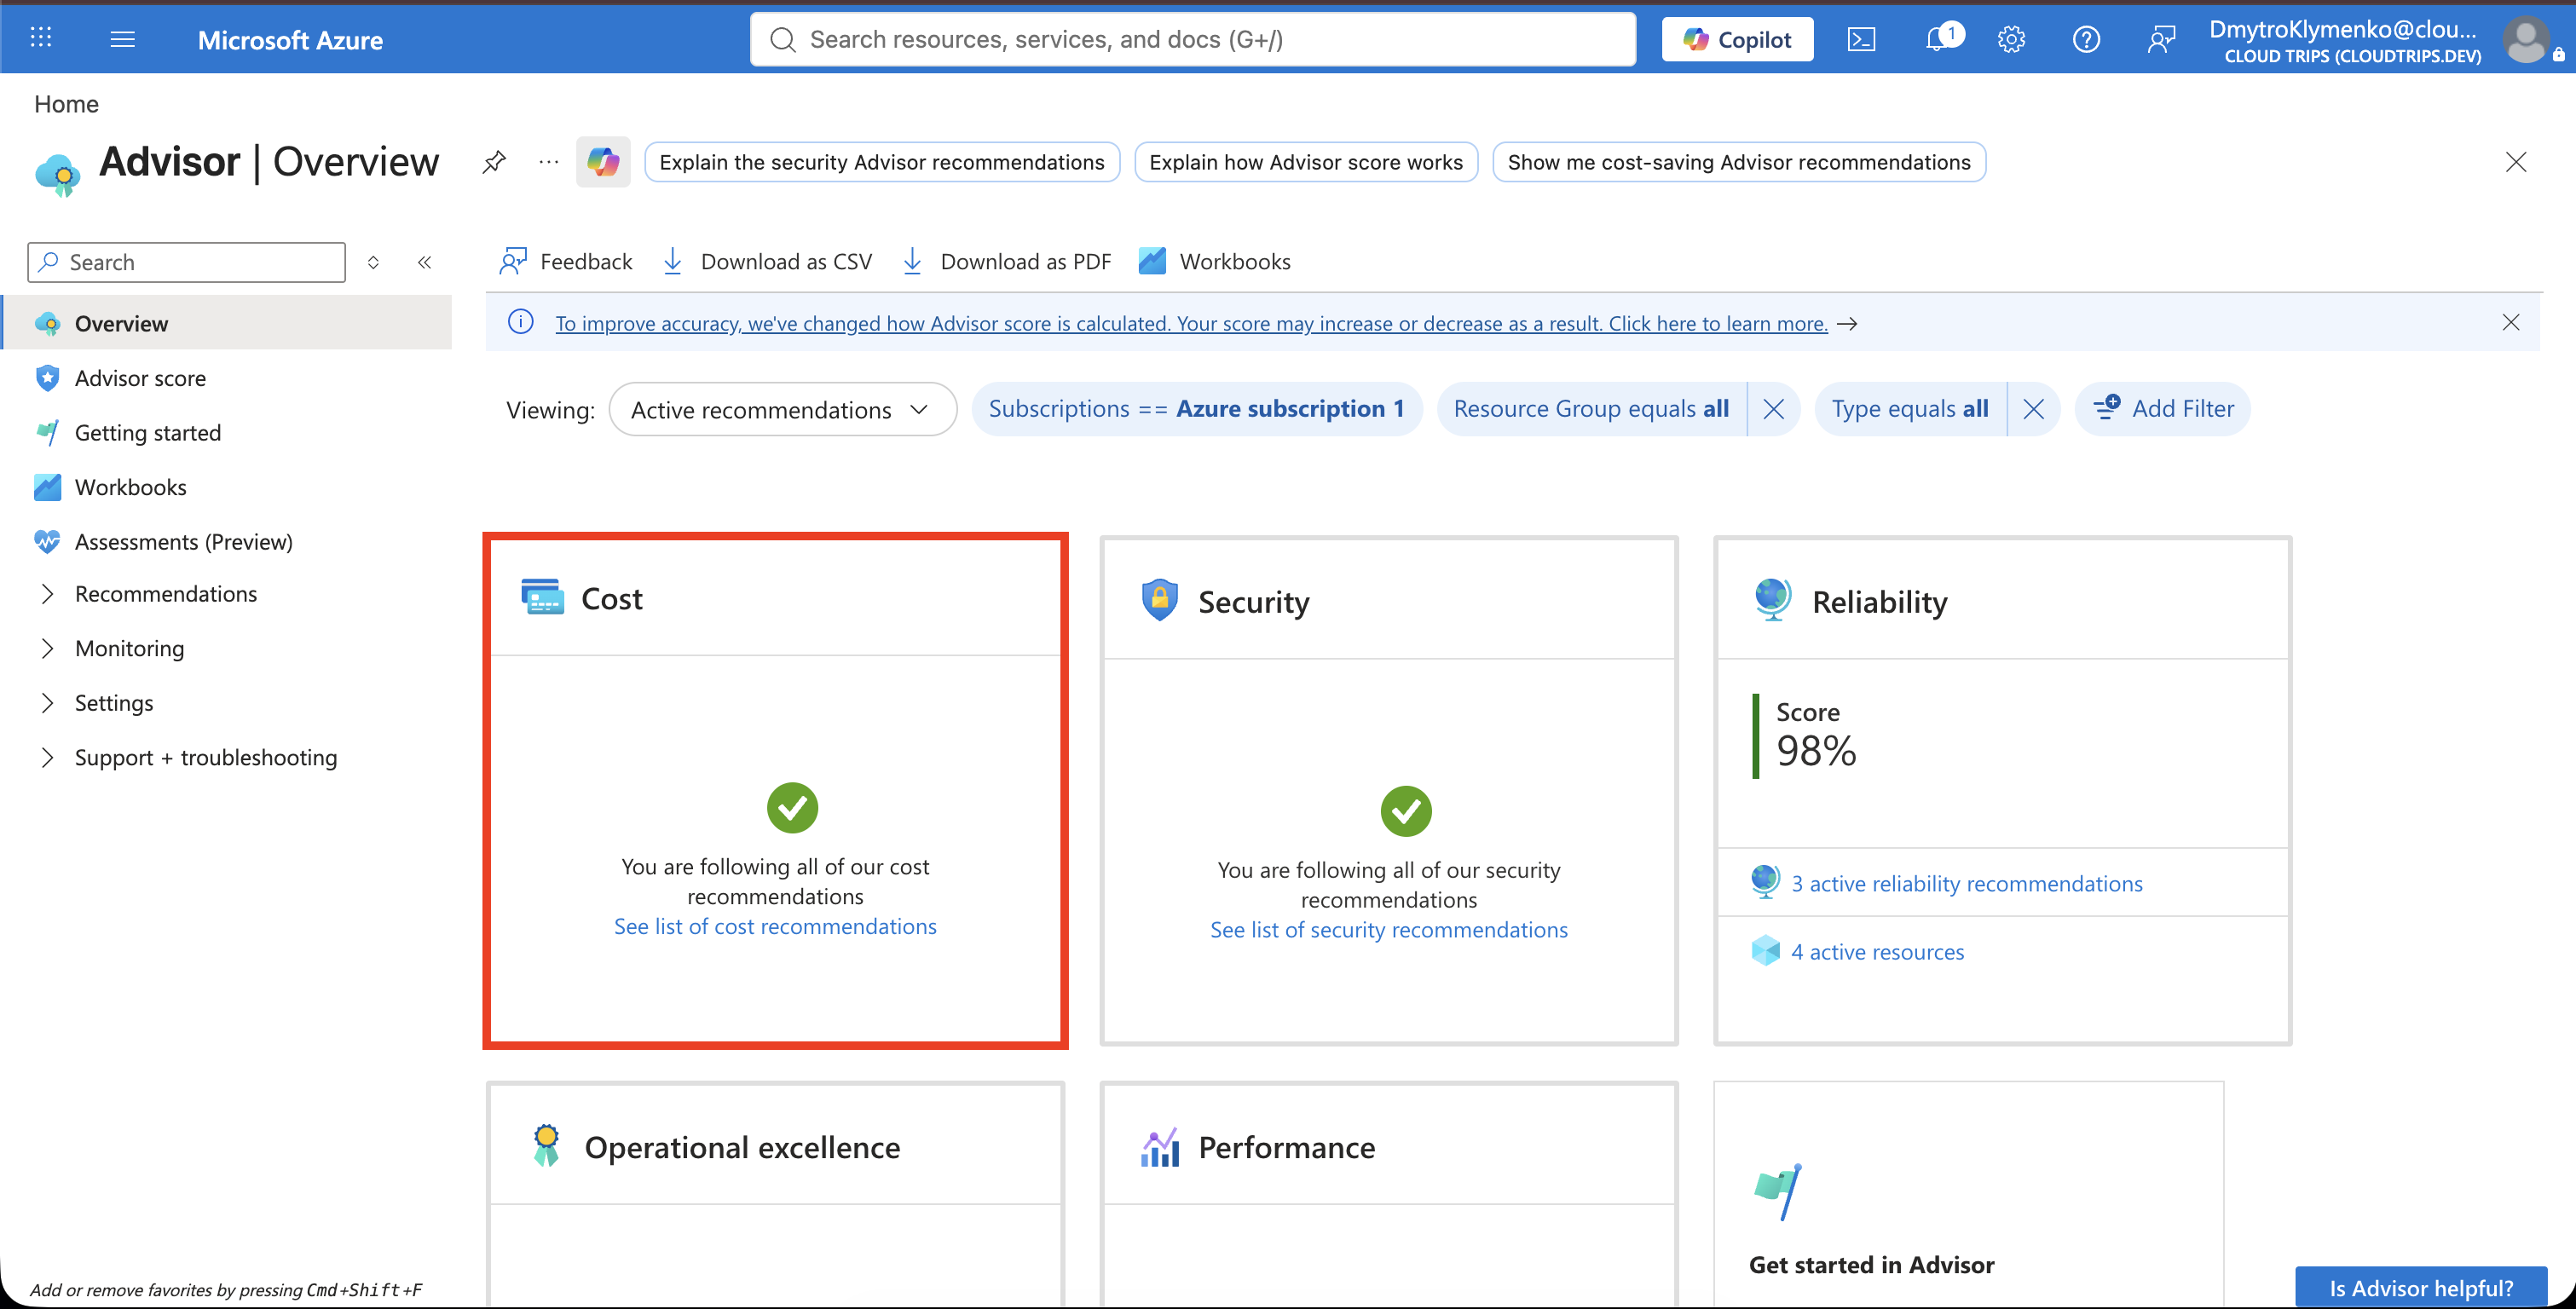Click the Copilot button in the header
The height and width of the screenshot is (1309, 2576).
(1737, 39)
